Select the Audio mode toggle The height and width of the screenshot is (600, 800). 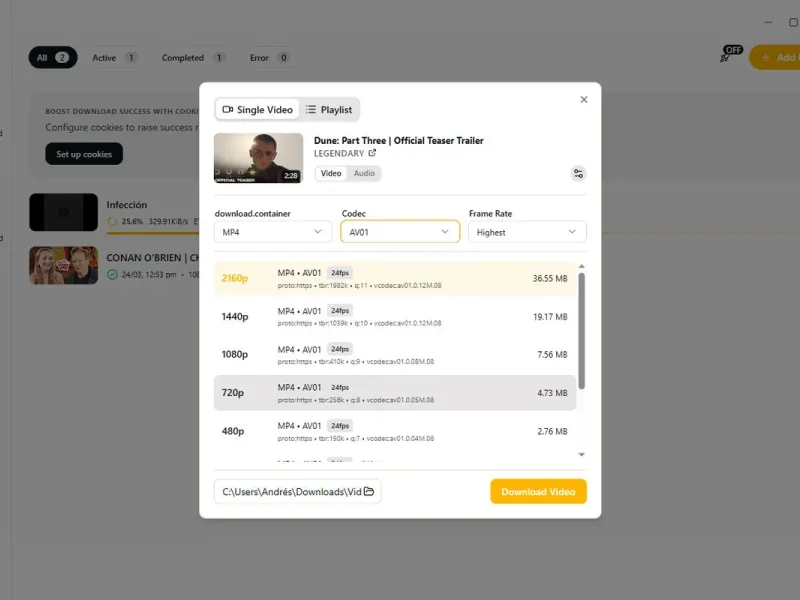364,173
